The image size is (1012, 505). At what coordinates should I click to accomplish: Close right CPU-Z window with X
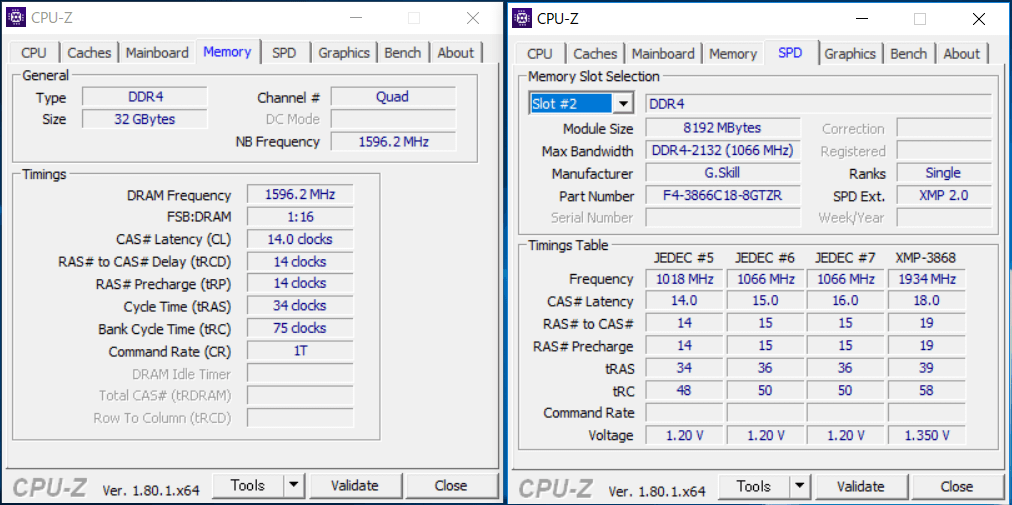point(978,19)
